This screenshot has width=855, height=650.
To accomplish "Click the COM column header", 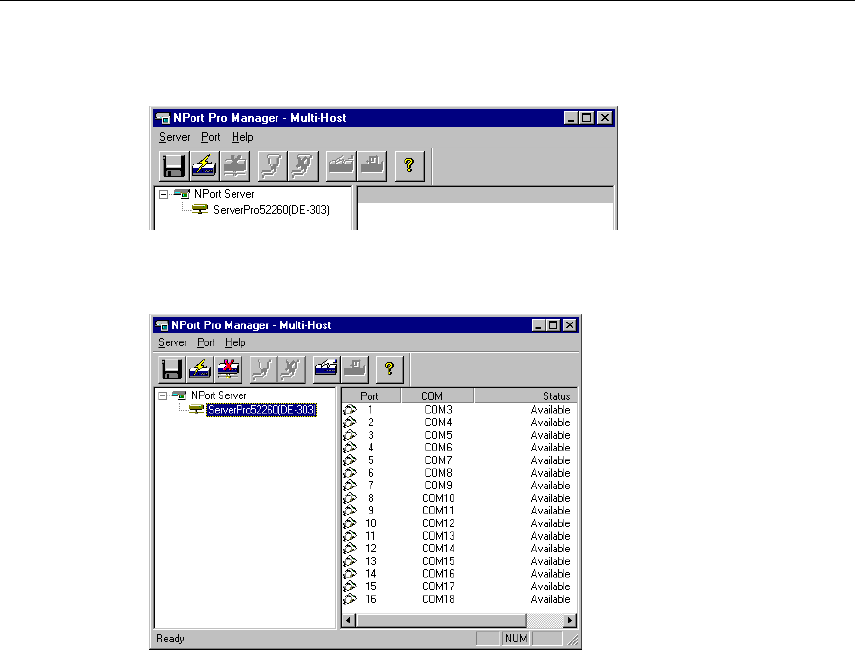I will coord(437,396).
